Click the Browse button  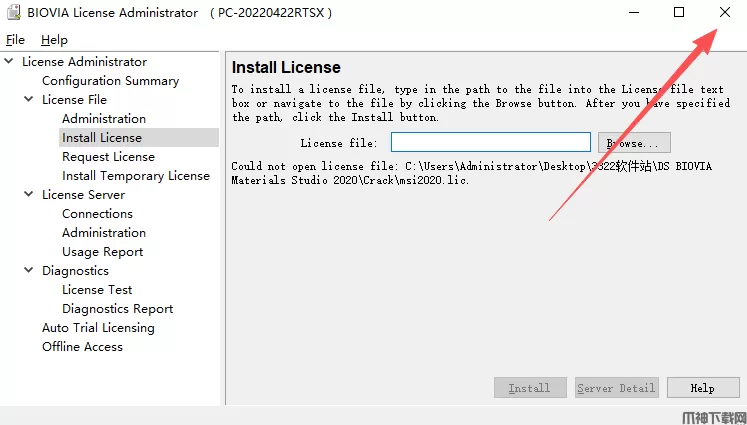click(633, 143)
